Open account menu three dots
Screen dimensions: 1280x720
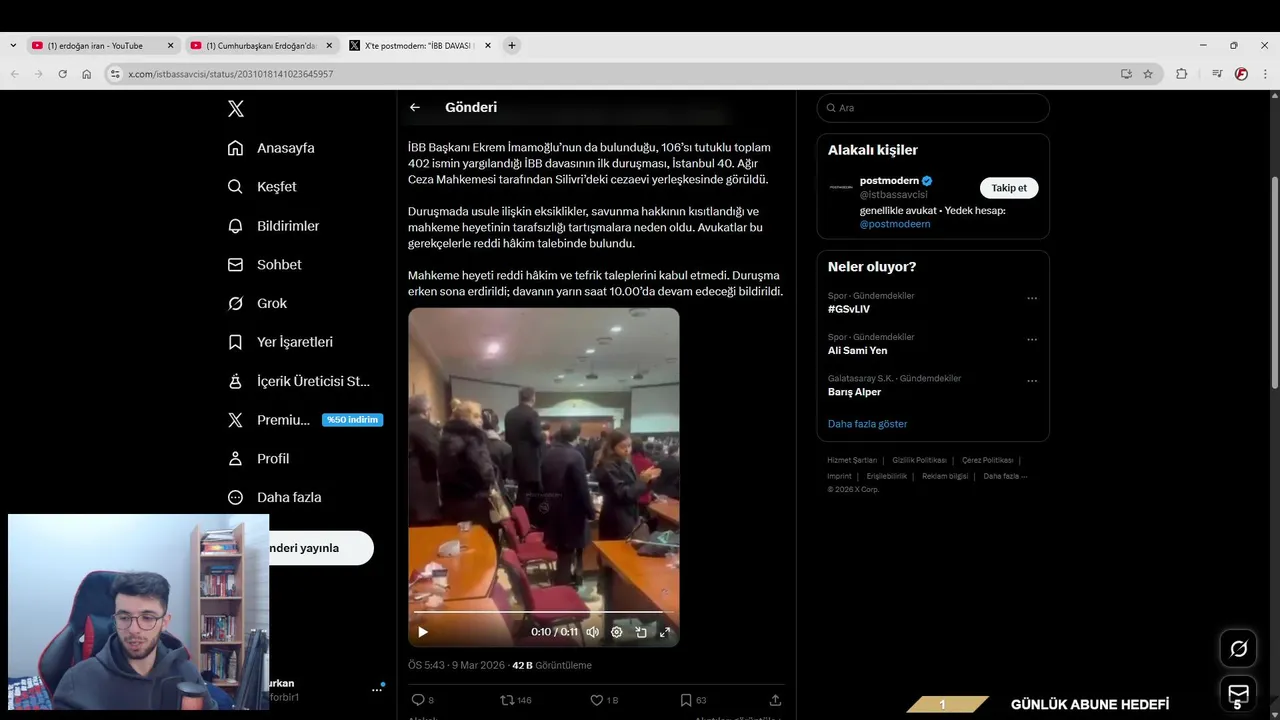[x=378, y=688]
